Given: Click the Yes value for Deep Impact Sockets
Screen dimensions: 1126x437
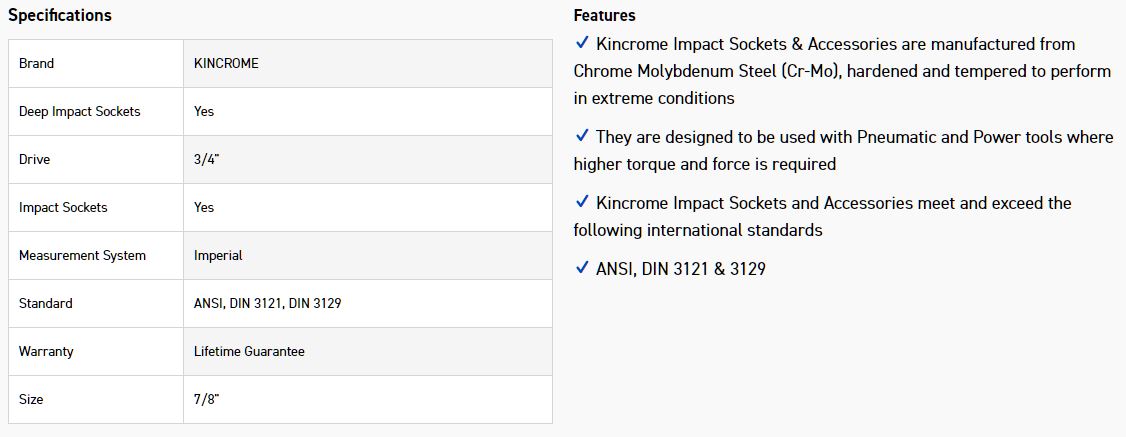Looking at the screenshot, I should (x=204, y=111).
